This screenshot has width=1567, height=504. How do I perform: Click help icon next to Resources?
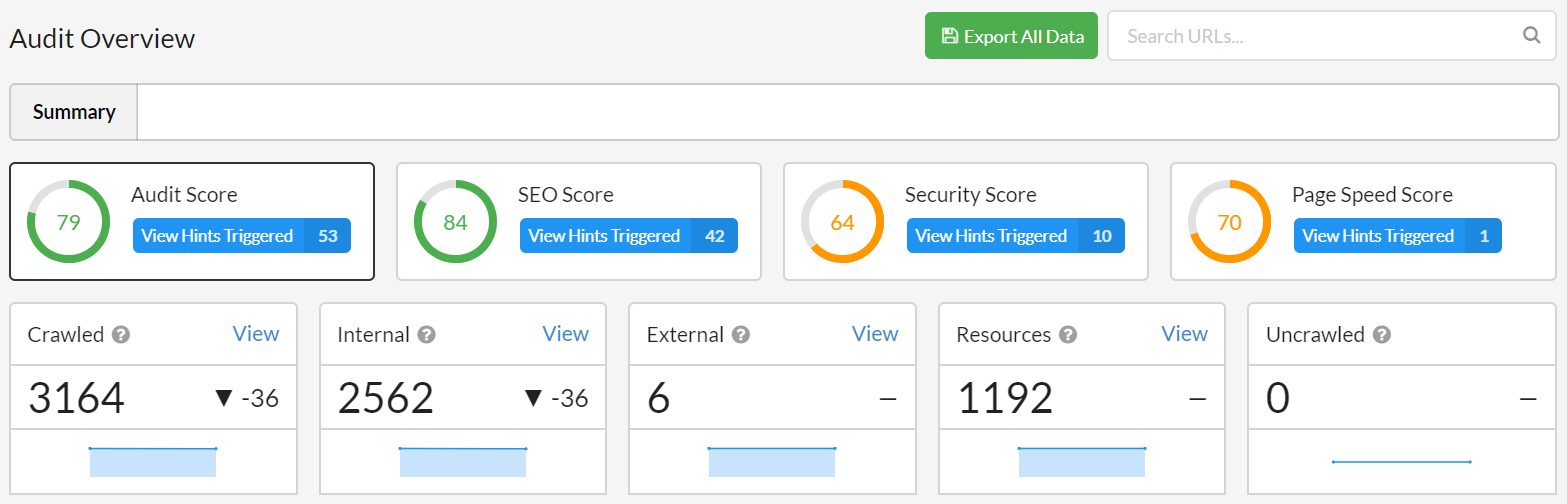(x=1068, y=335)
